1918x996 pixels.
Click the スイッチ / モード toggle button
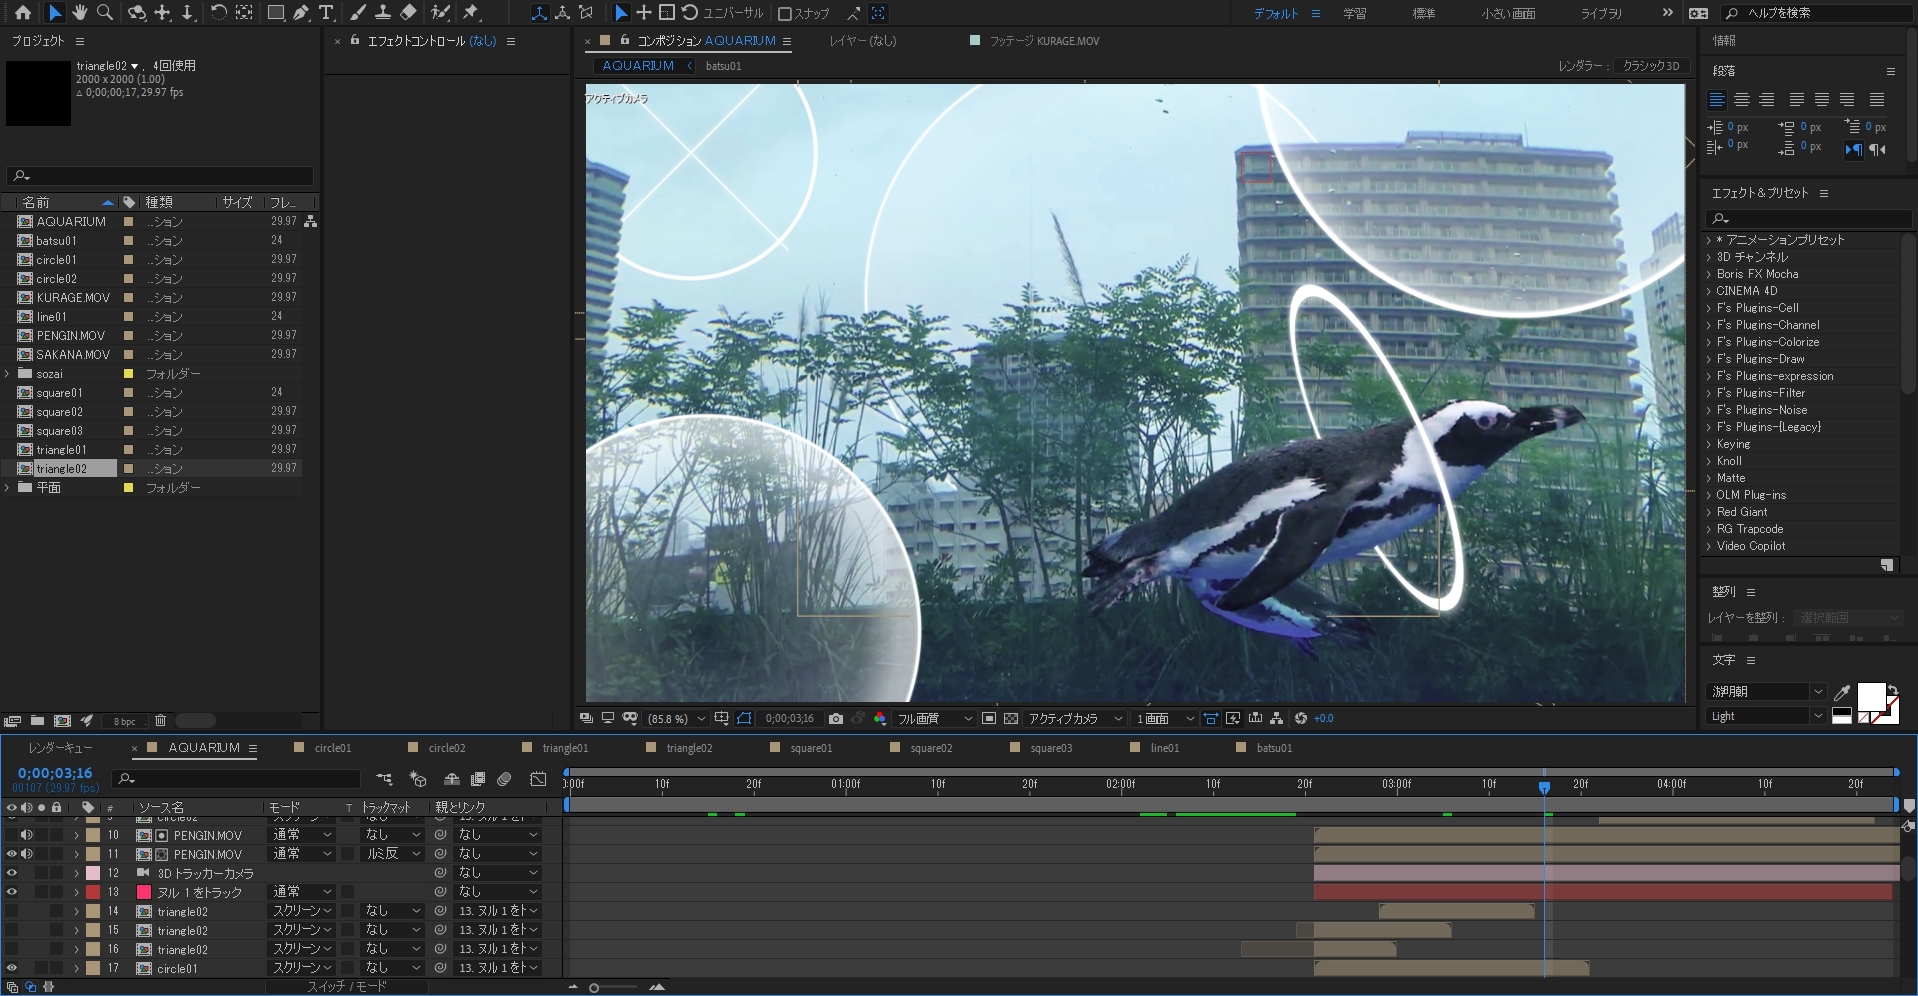pos(346,986)
